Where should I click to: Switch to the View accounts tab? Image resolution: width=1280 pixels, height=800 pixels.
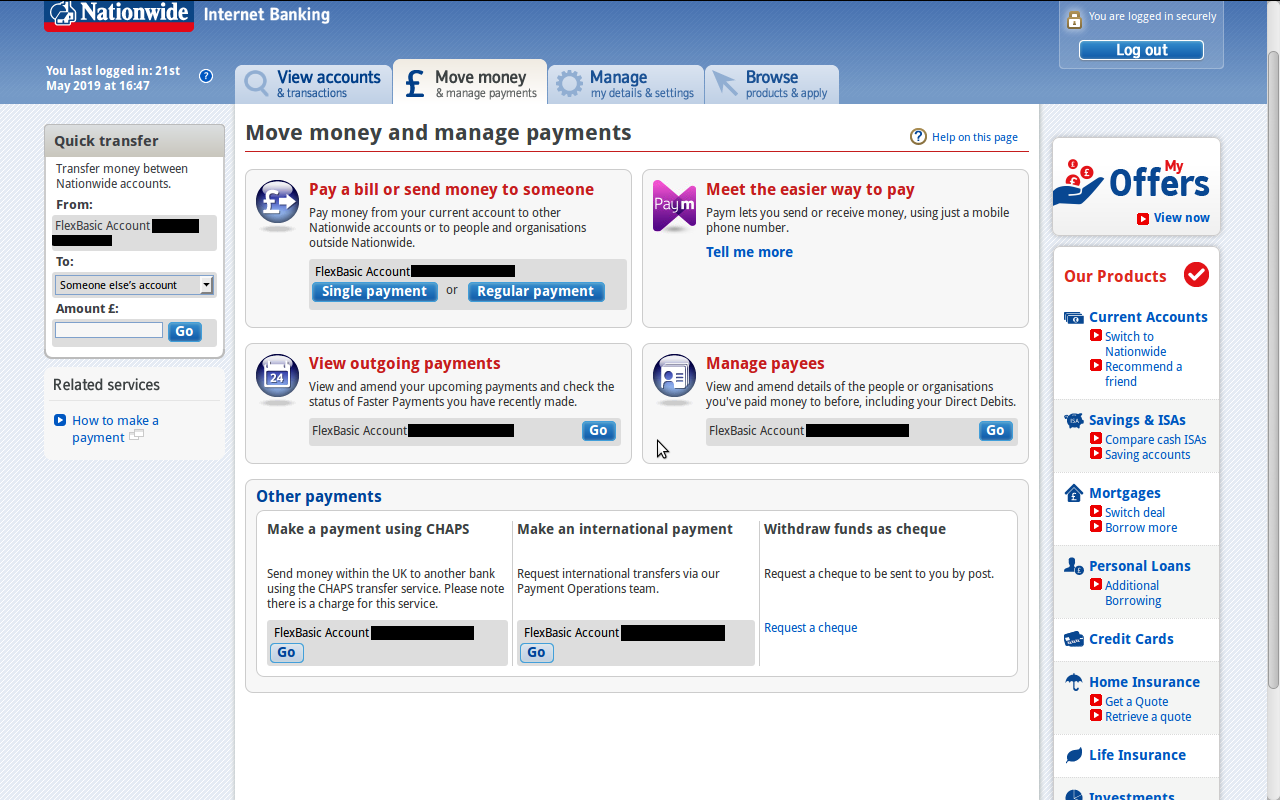click(x=314, y=84)
